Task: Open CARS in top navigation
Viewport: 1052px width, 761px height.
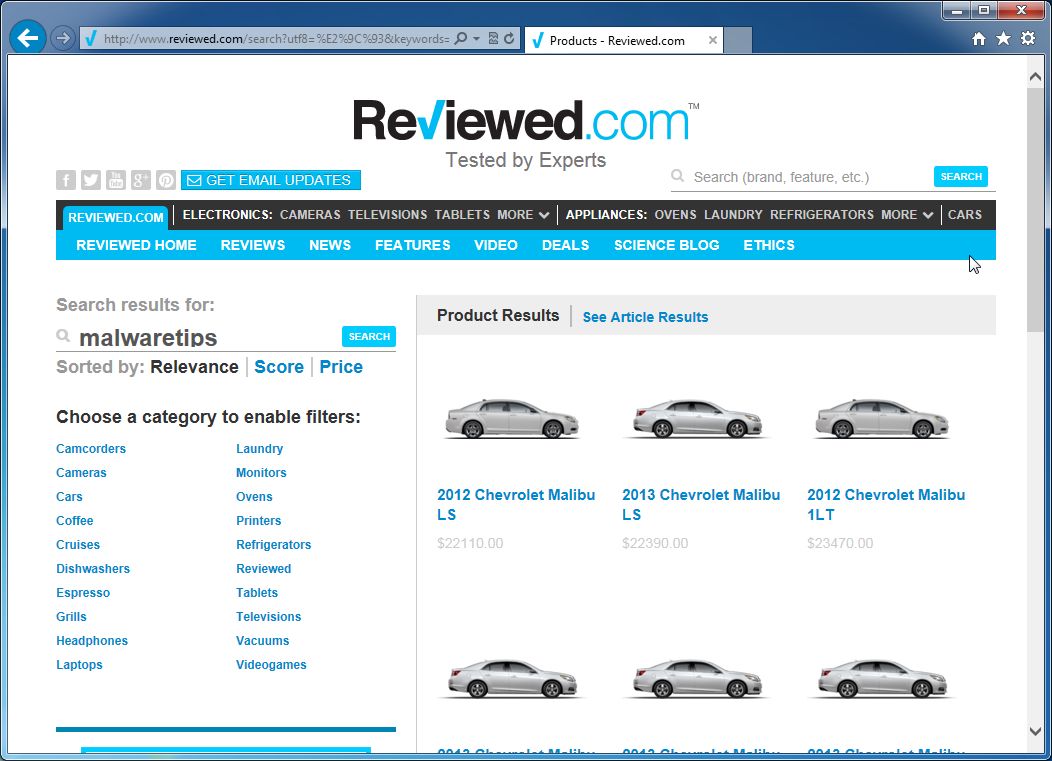Action: click(x=965, y=215)
